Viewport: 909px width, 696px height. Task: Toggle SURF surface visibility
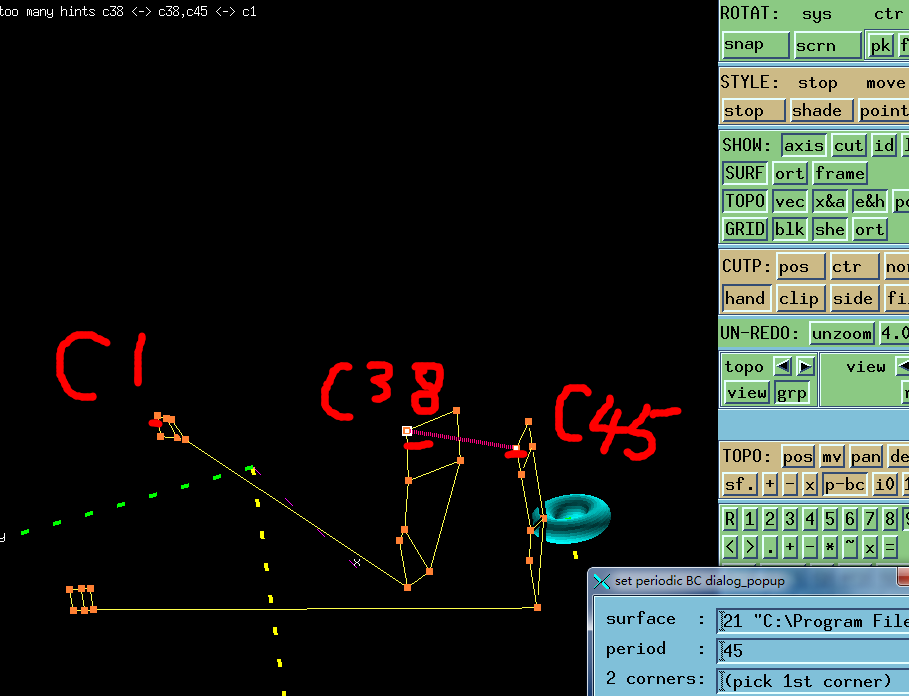tap(745, 173)
